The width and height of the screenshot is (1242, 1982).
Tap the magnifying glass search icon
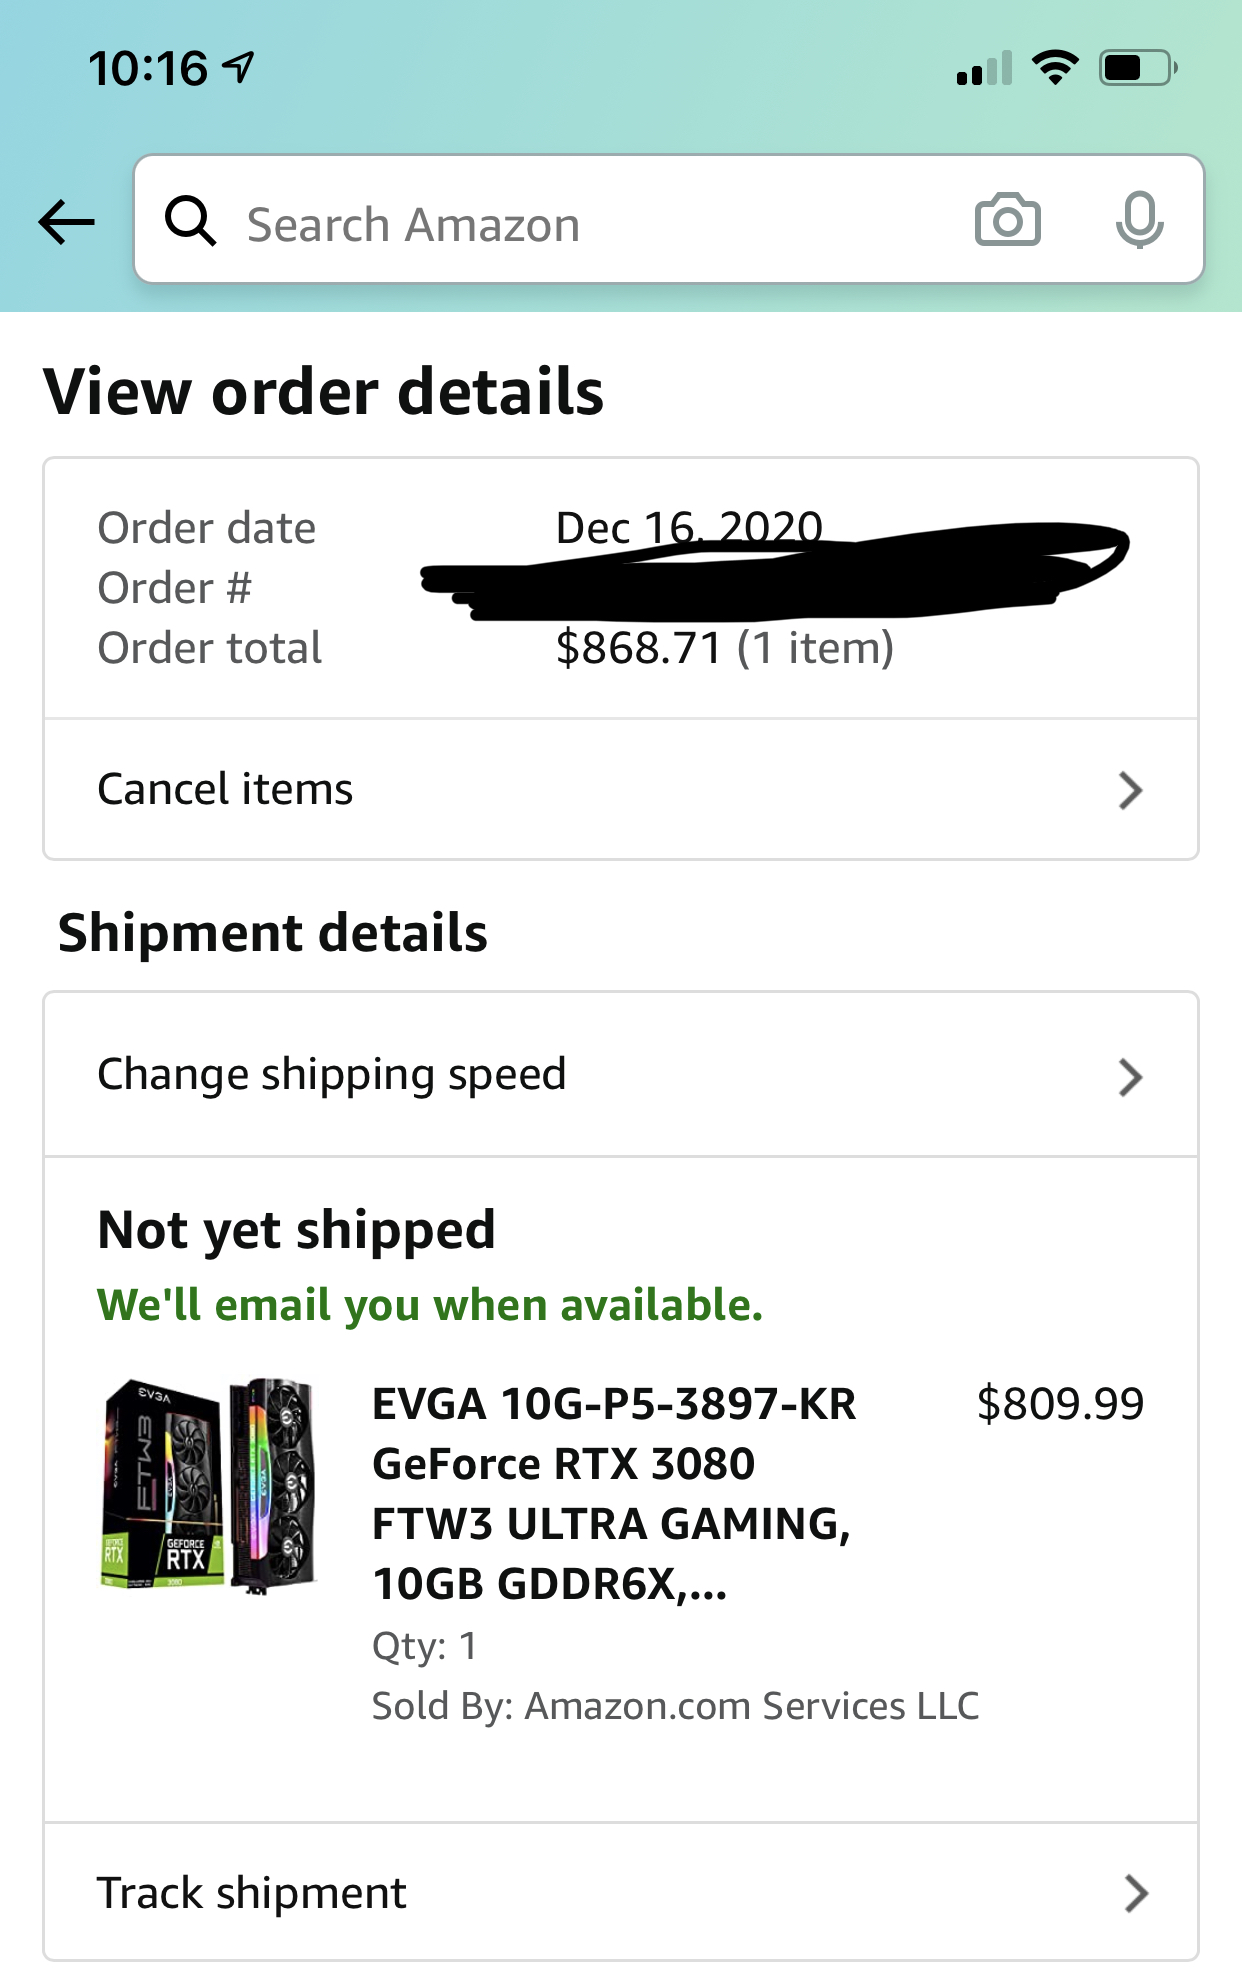190,221
